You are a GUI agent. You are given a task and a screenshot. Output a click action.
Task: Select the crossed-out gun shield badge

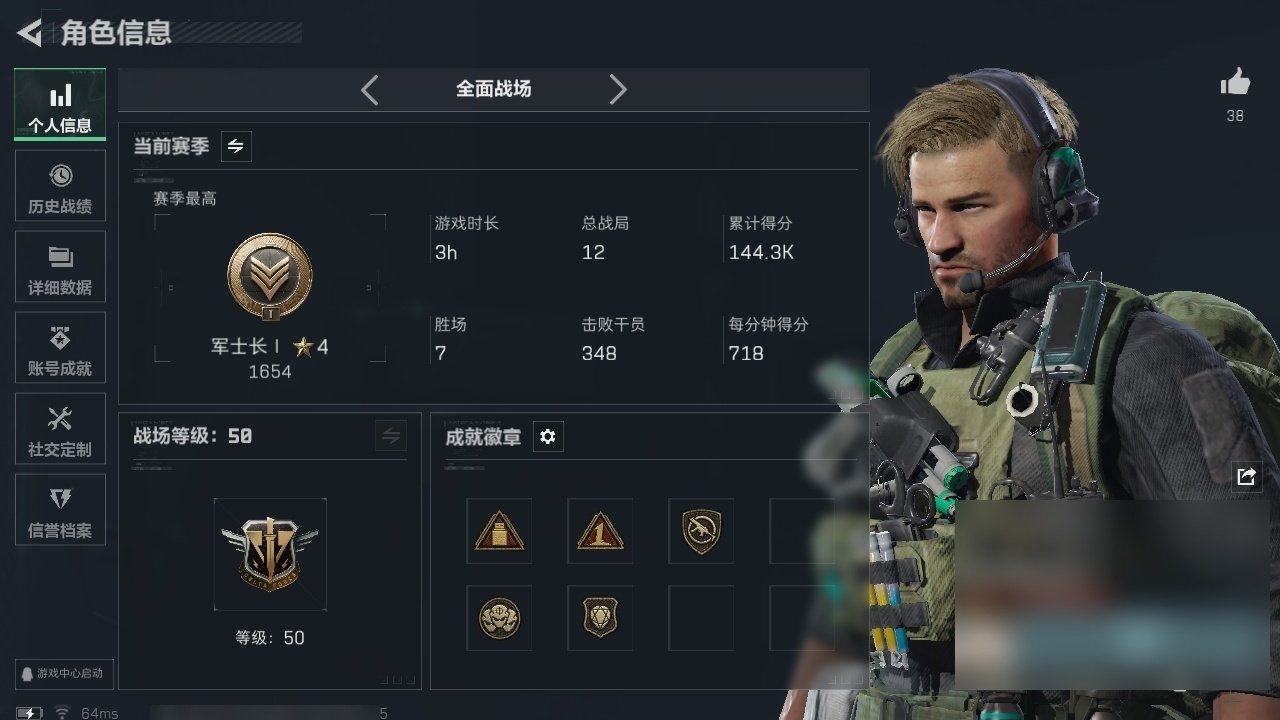(x=701, y=531)
